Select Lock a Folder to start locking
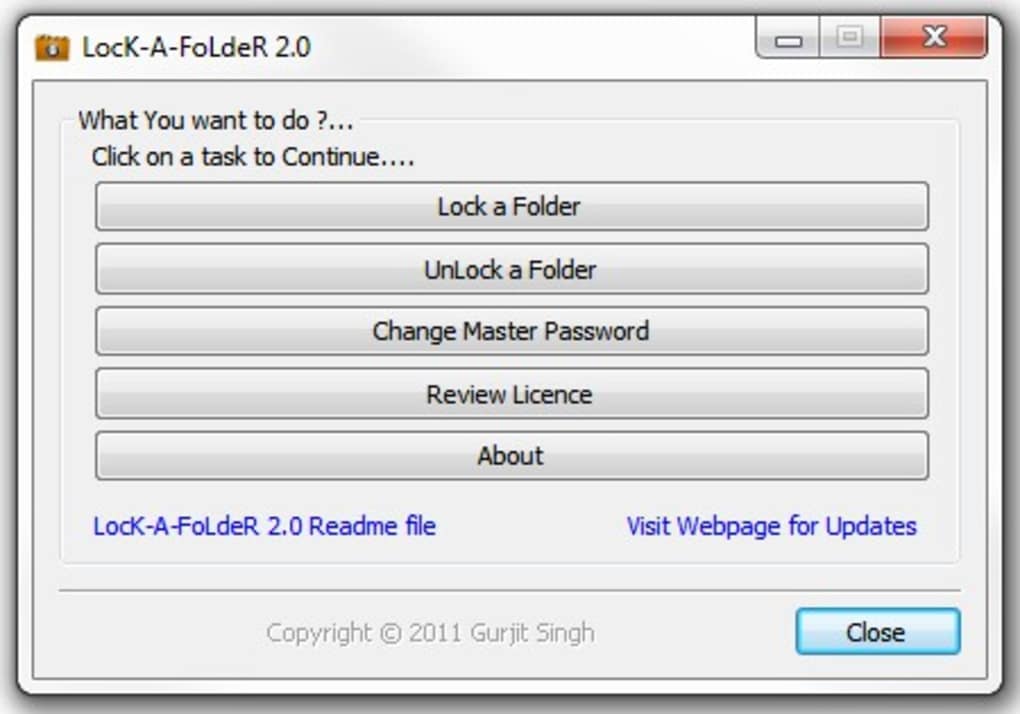The height and width of the screenshot is (714, 1020). tap(510, 207)
